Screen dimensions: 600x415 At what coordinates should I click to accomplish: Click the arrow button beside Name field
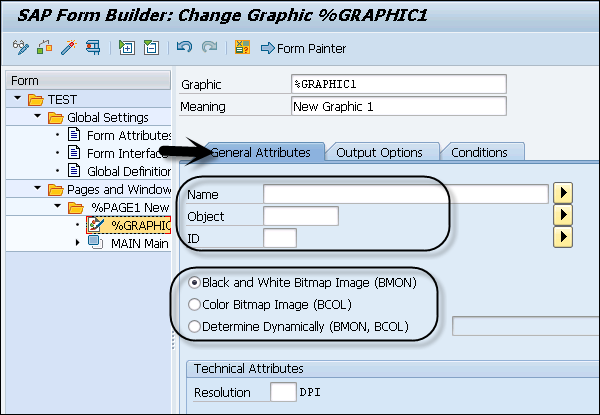coord(562,193)
